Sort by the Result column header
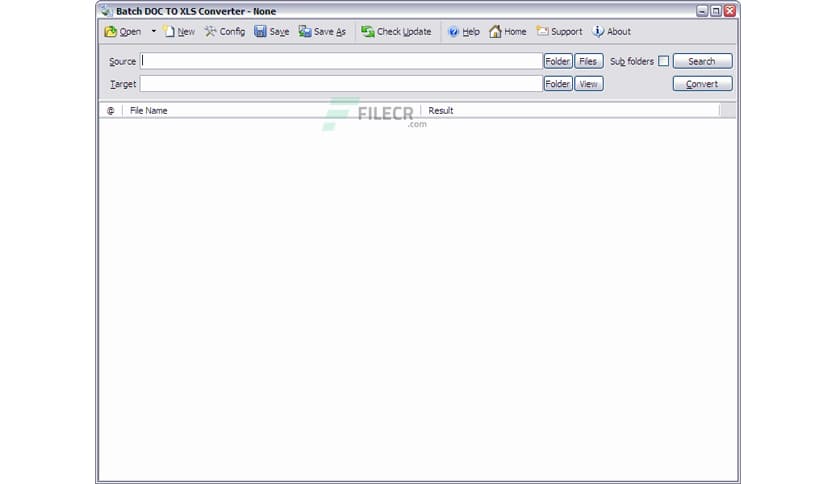This screenshot has height=484, width=836. click(569, 110)
